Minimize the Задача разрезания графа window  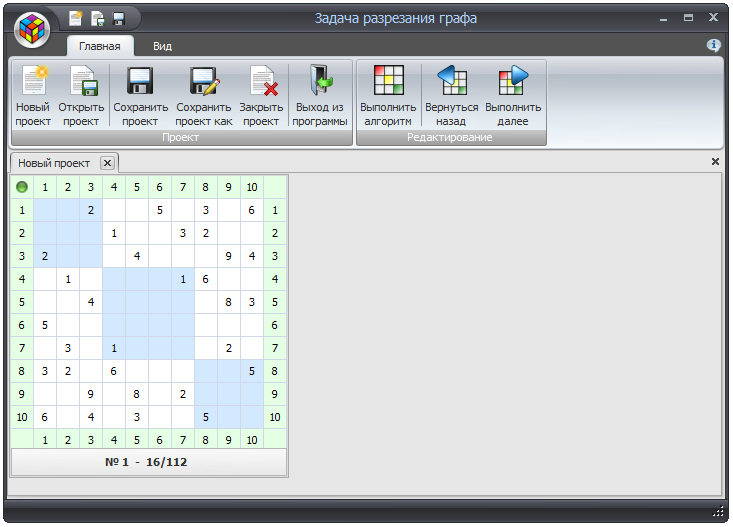663,19
